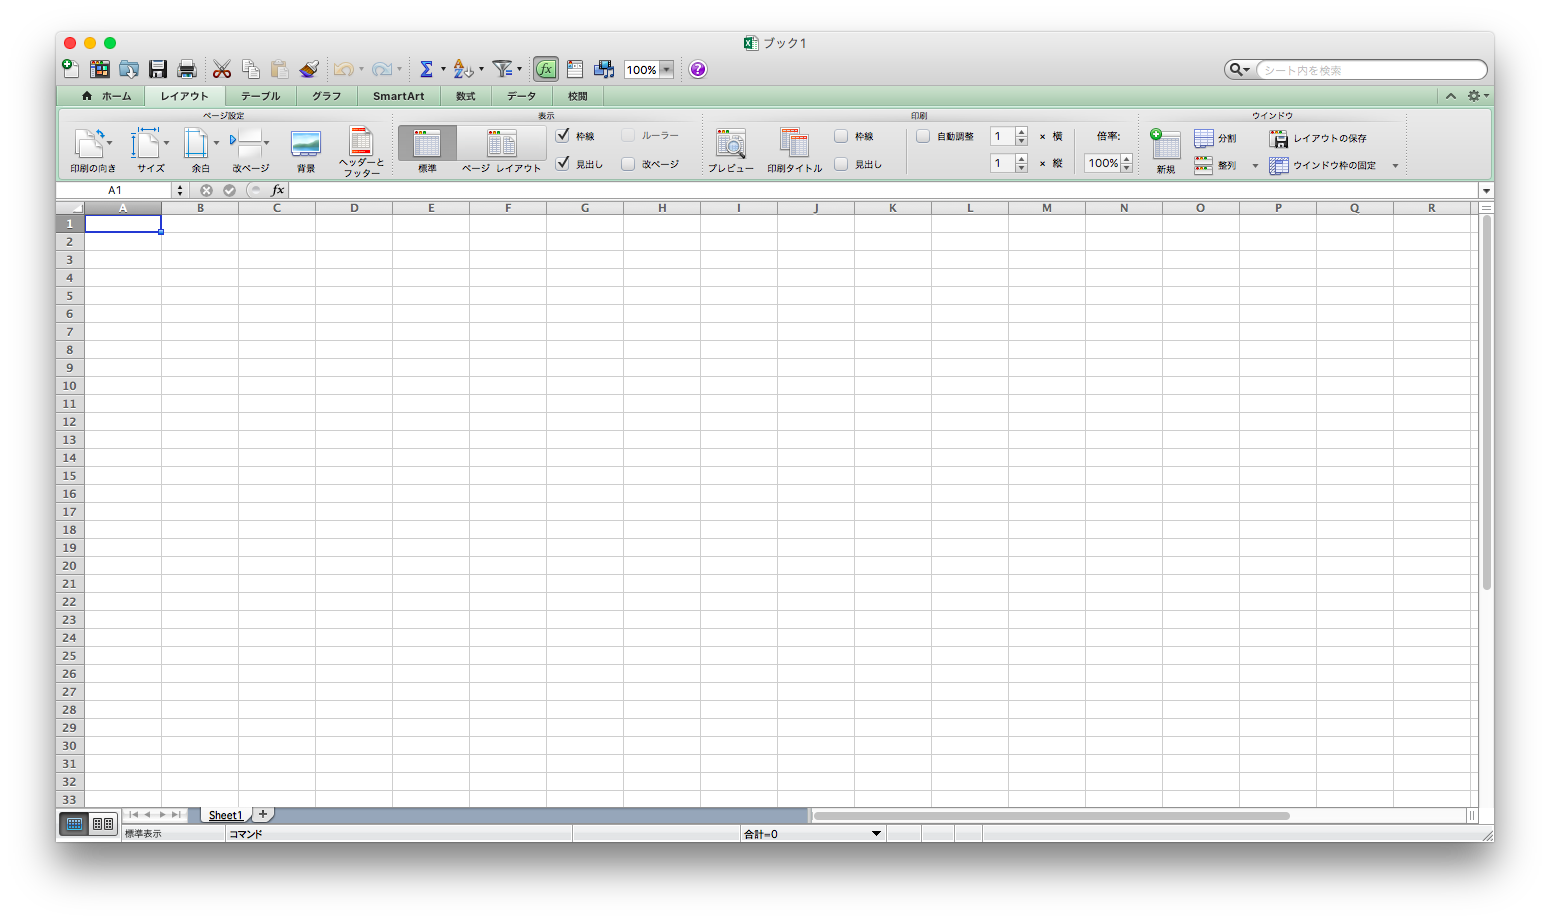The image size is (1550, 922).
Task: Select the format painter brush icon
Action: tap(309, 69)
